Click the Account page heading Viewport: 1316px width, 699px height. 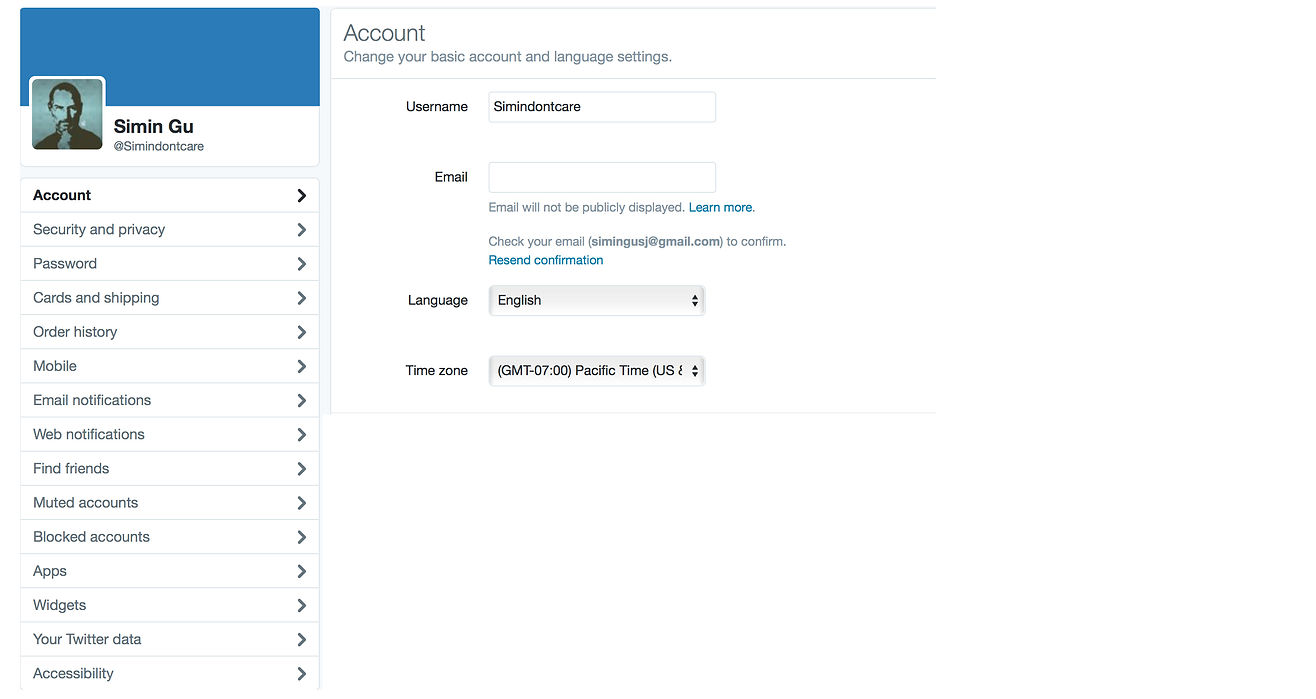tap(384, 33)
